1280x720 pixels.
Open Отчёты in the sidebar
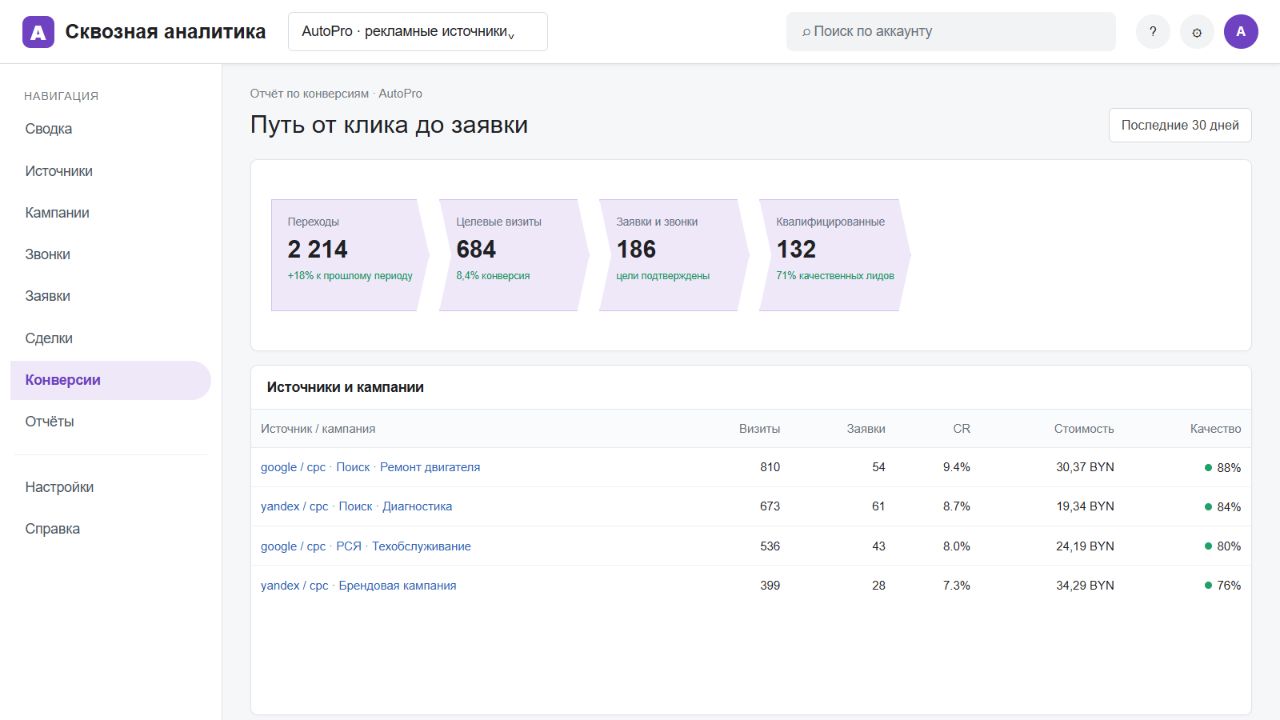pyautogui.click(x=111, y=421)
